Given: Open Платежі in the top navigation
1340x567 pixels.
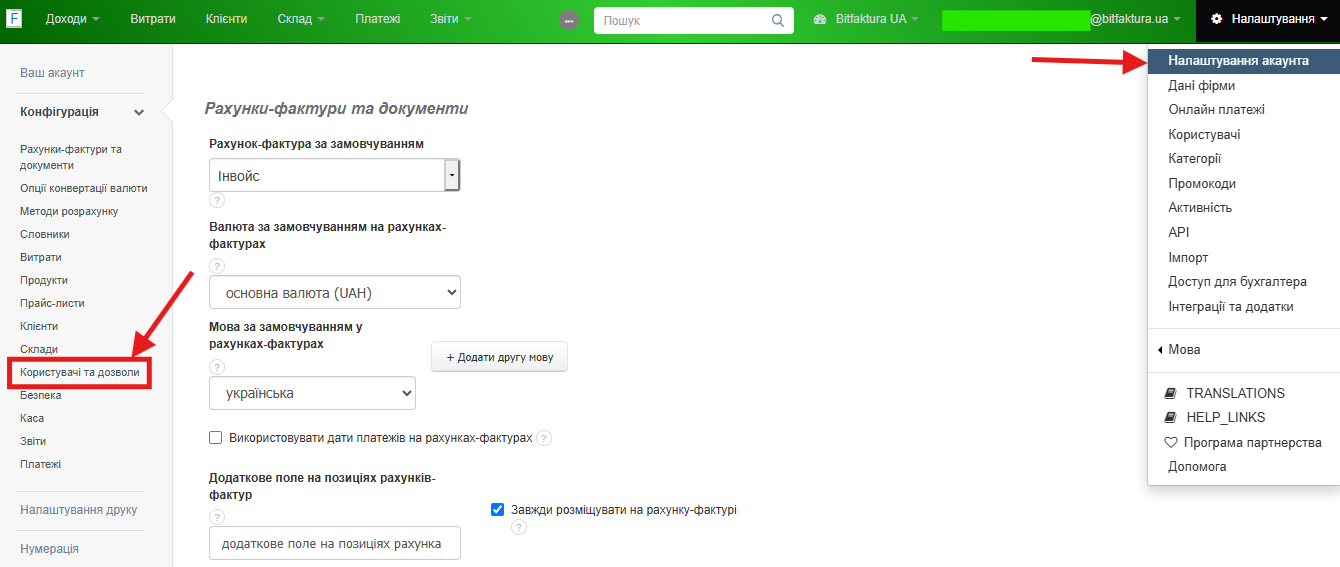Looking at the screenshot, I should 378,19.
